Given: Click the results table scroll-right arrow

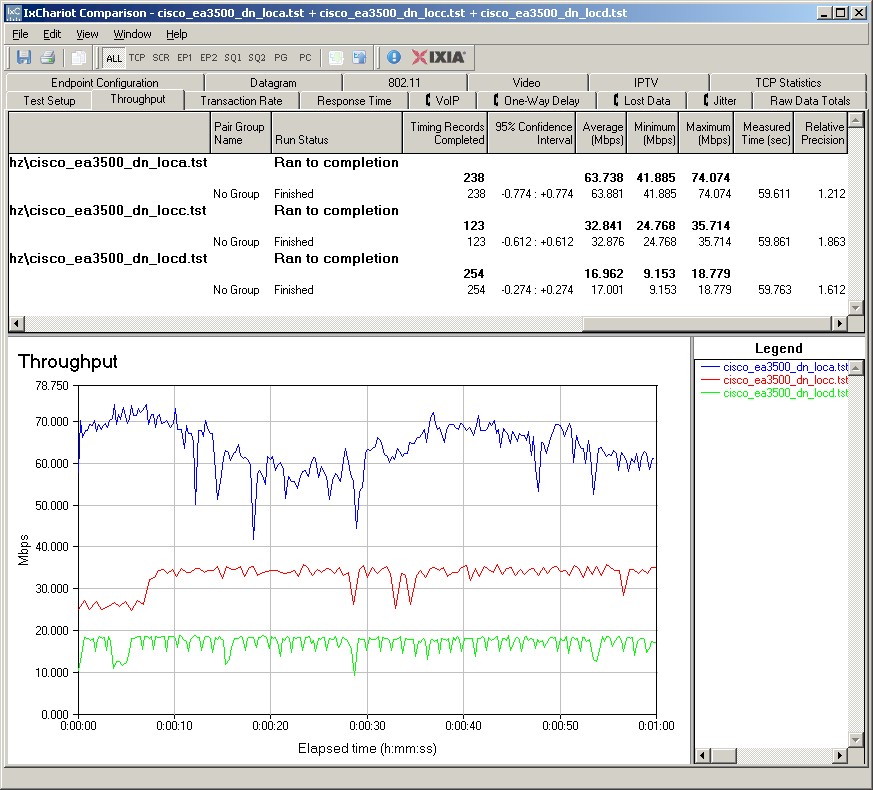Looking at the screenshot, I should 839,323.
